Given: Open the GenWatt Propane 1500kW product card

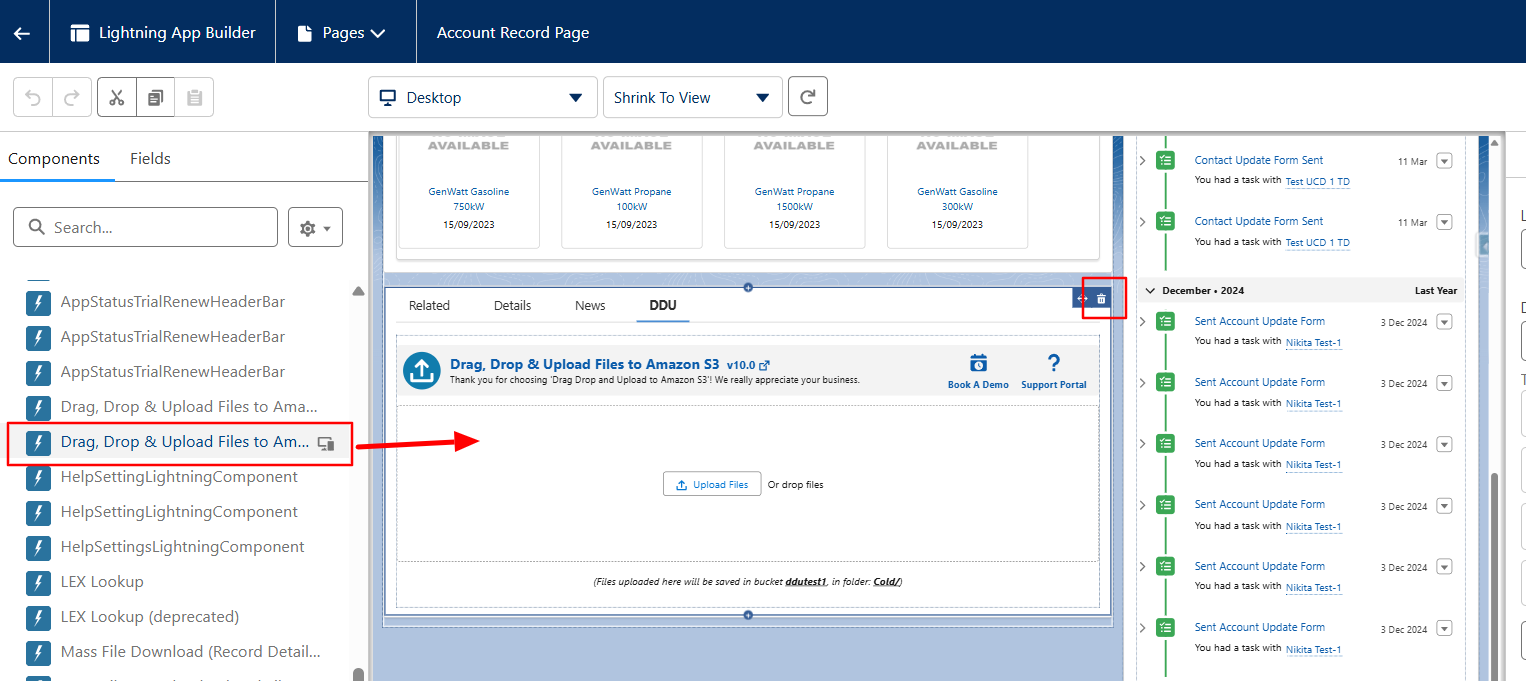Looking at the screenshot, I should pyautogui.click(x=794, y=190).
